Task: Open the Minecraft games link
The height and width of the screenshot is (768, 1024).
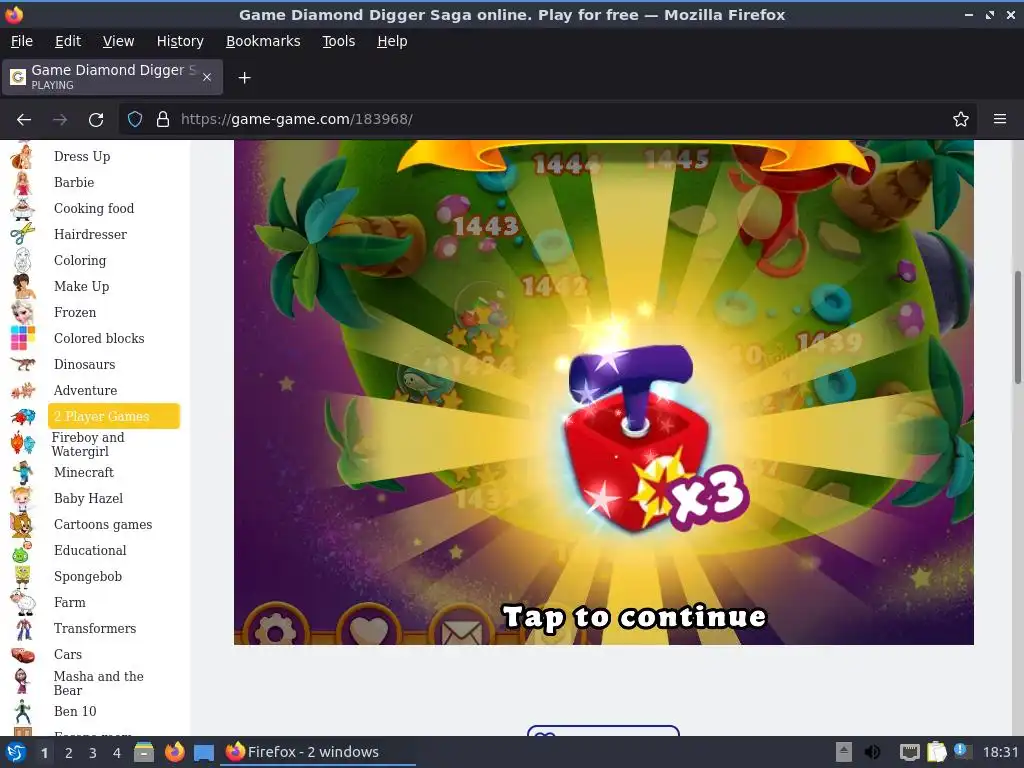Action: tap(84, 472)
